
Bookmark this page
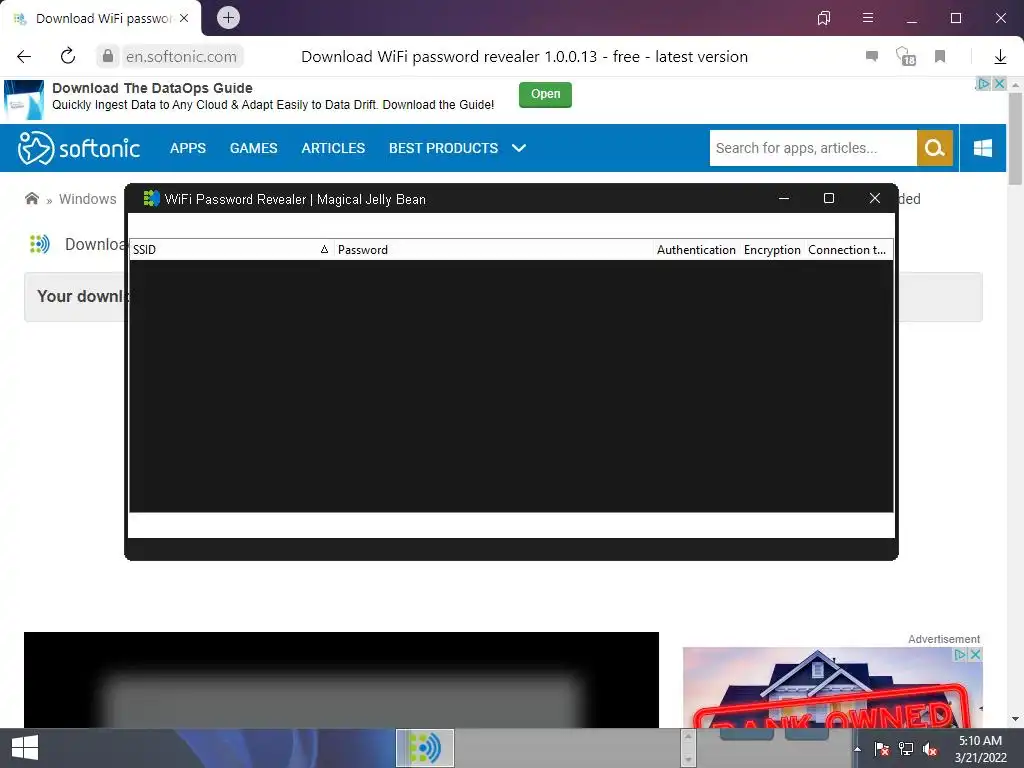click(x=940, y=56)
